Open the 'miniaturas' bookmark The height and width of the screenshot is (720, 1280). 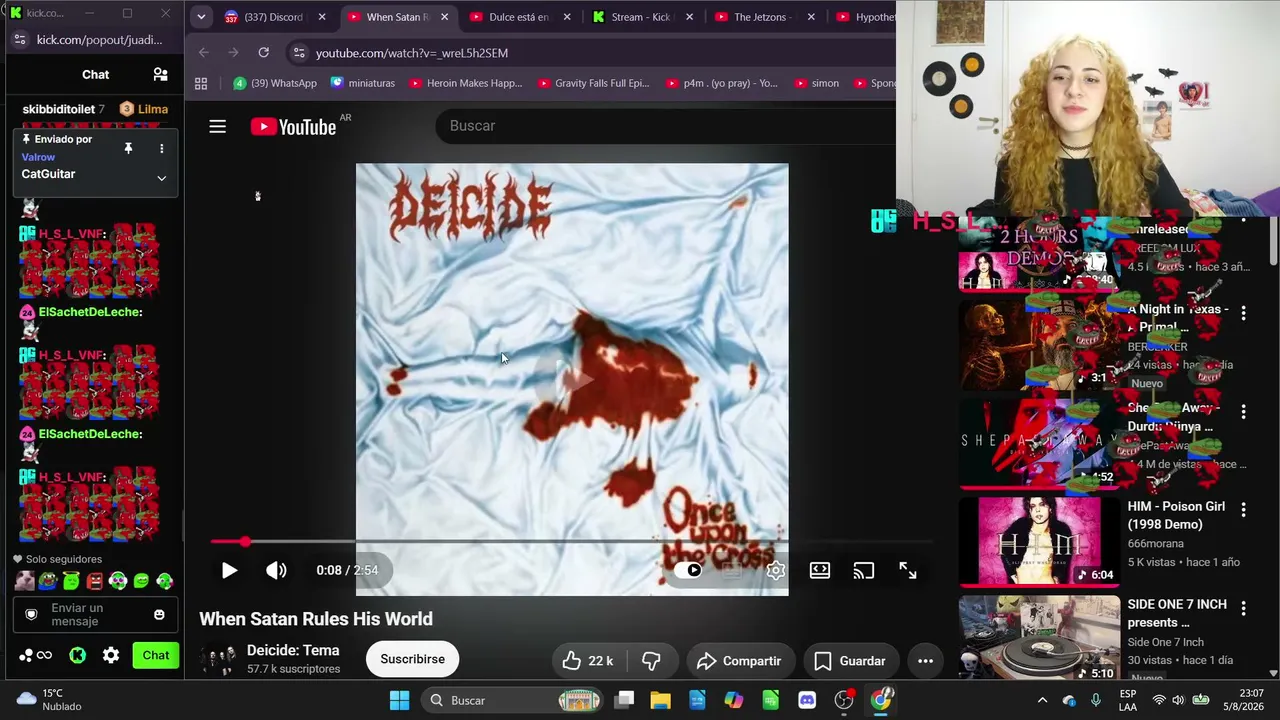click(363, 83)
